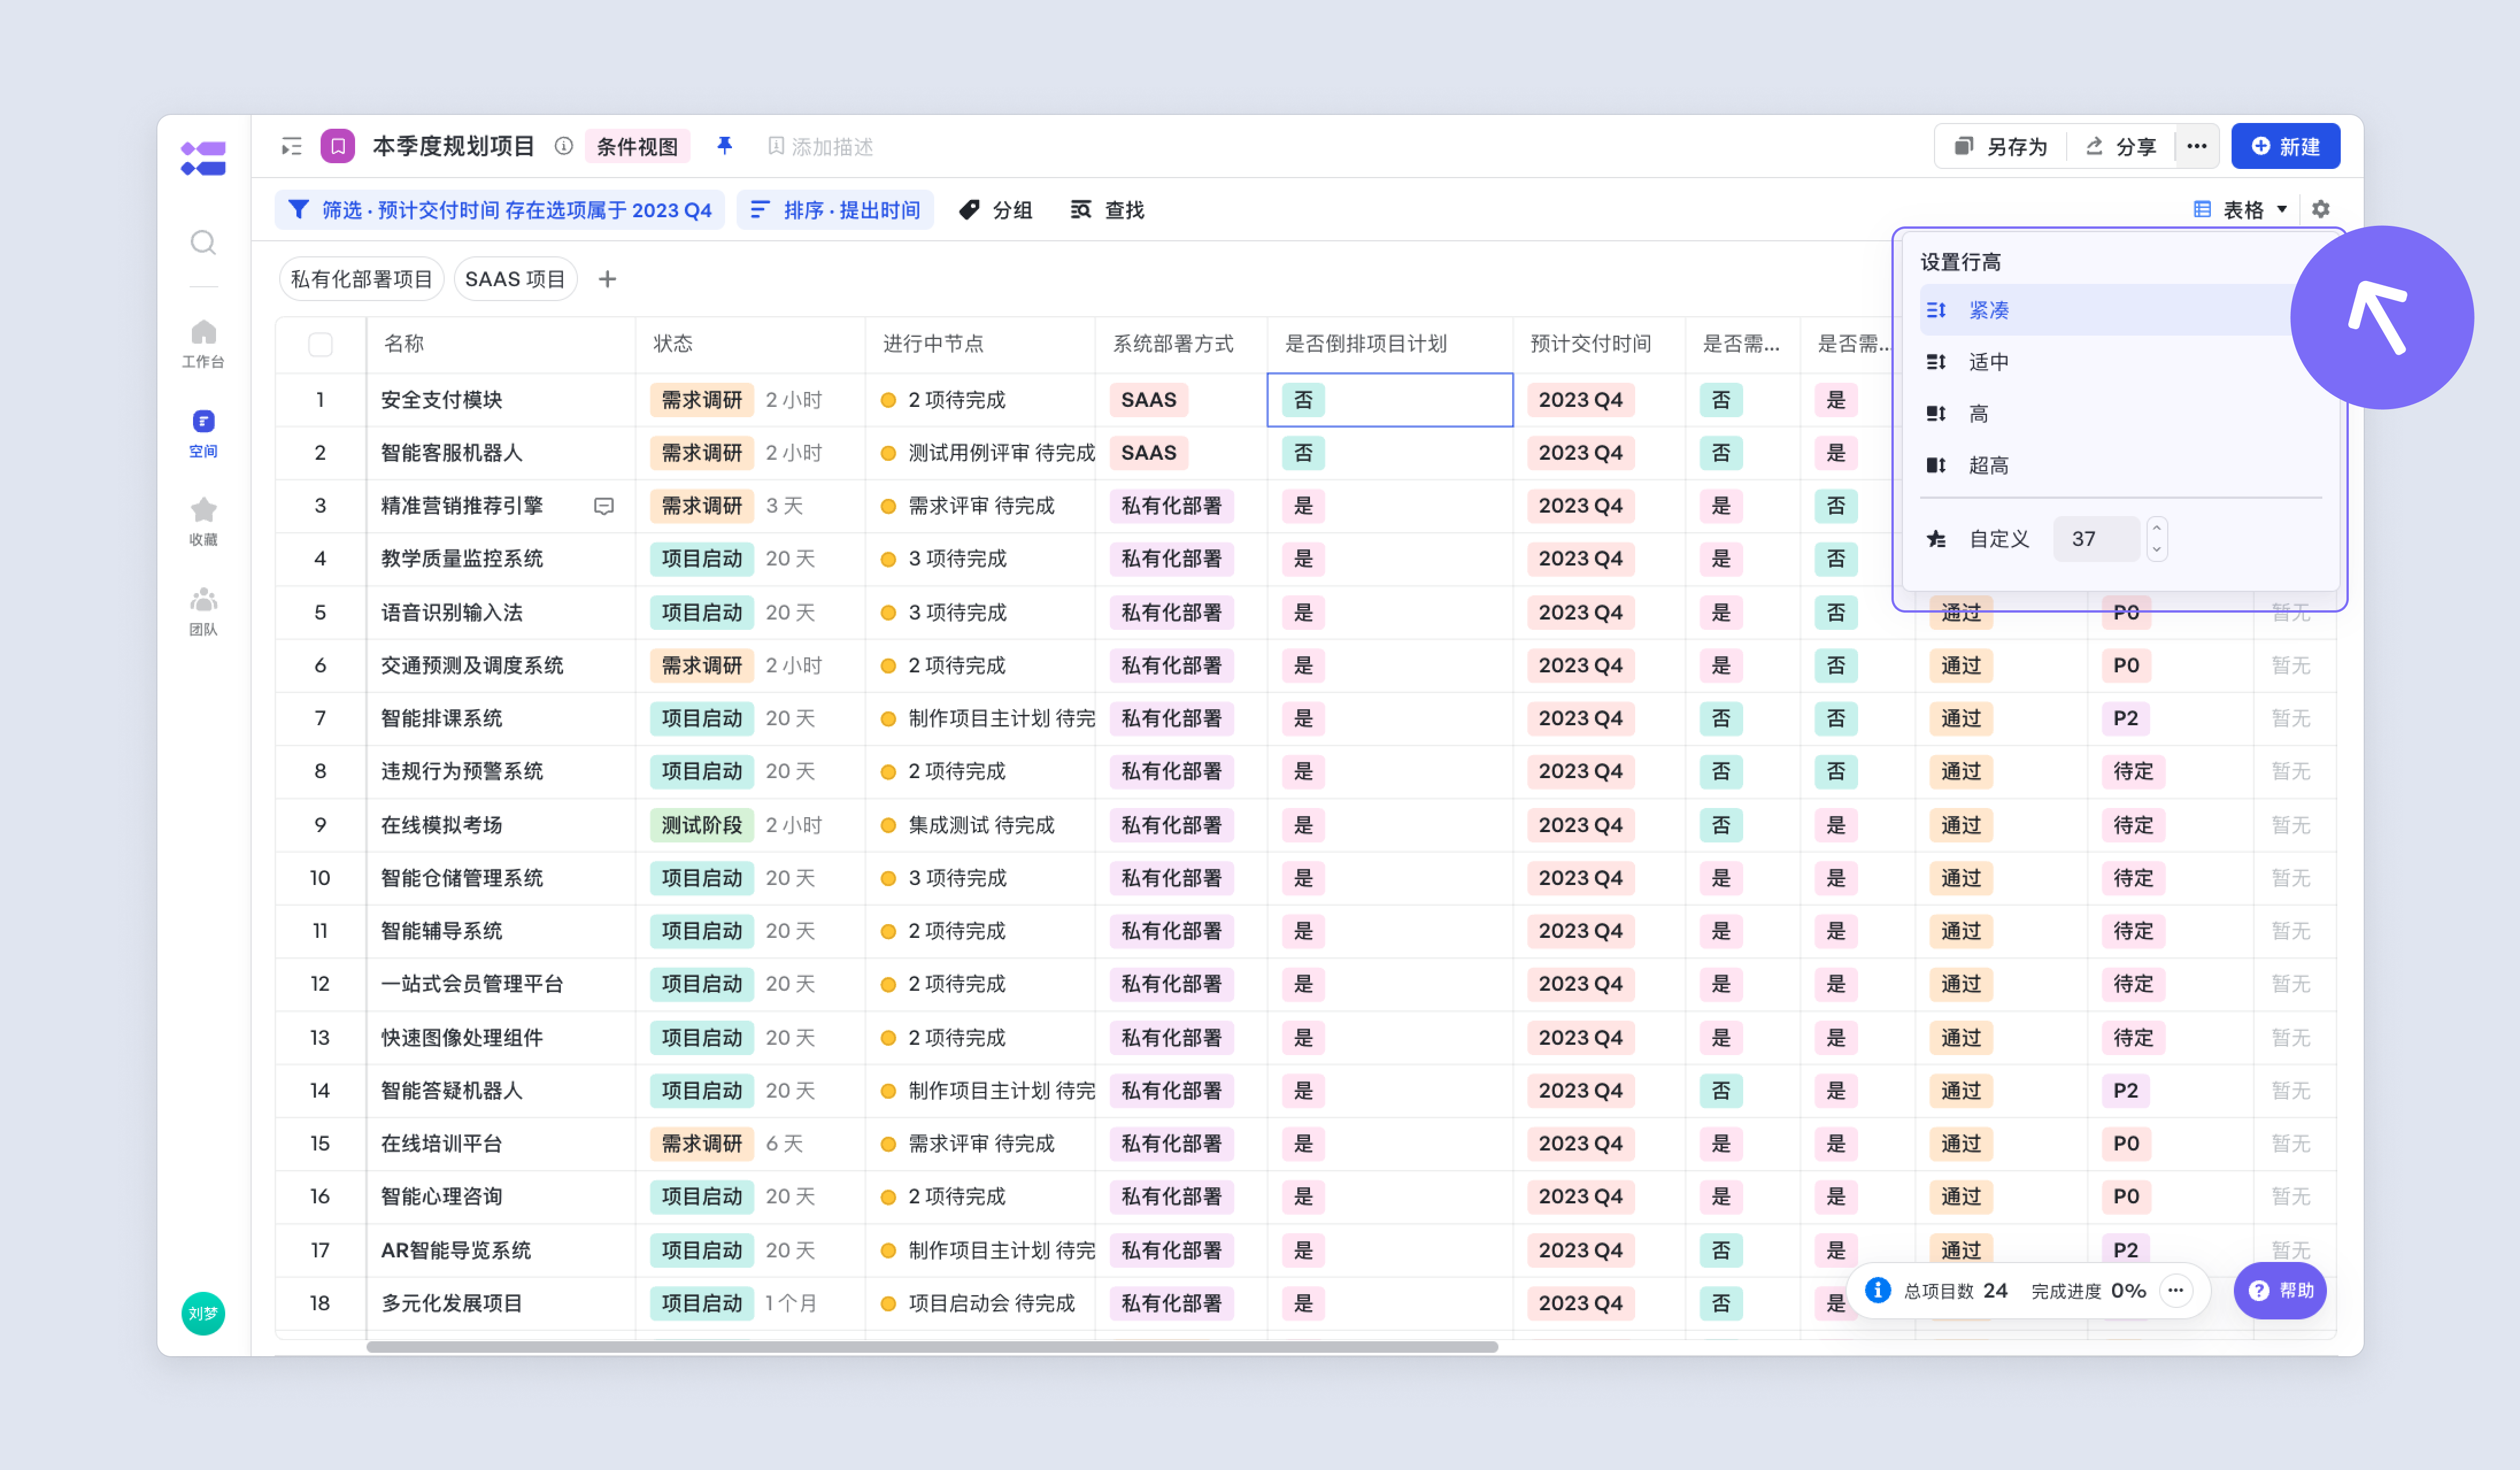Click the pin icon in header
The image size is (2520, 1470).
[x=725, y=146]
